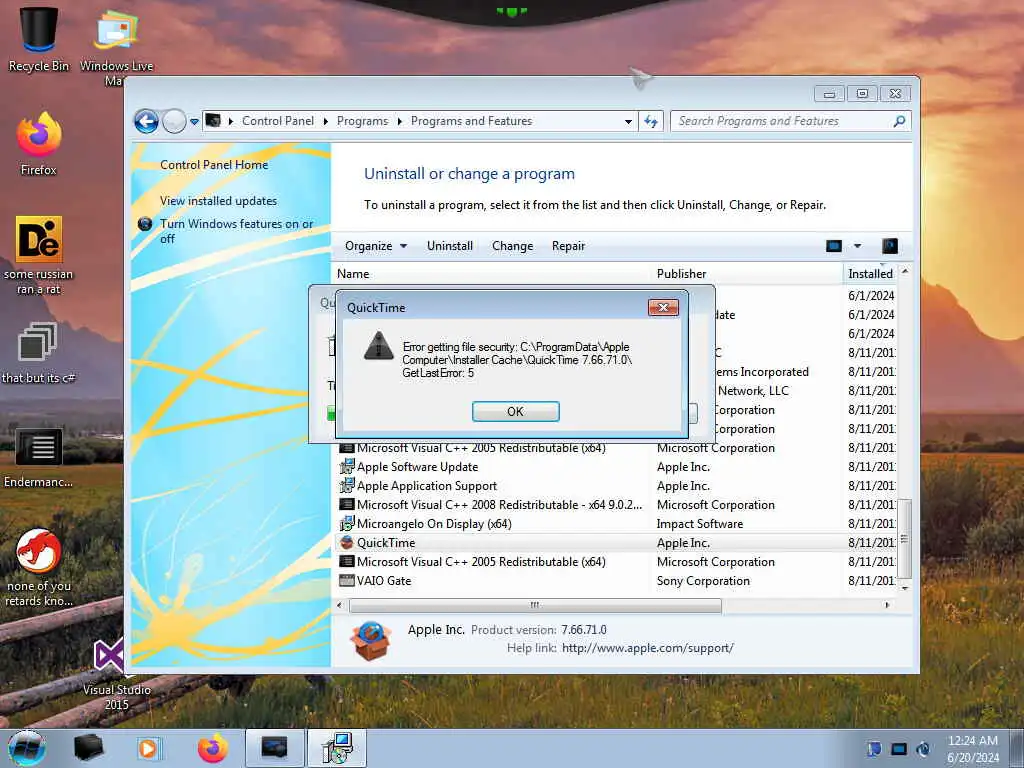Click the horizontal scrollbar thumb
Screen dimensions: 1024x768
[x=535, y=605]
